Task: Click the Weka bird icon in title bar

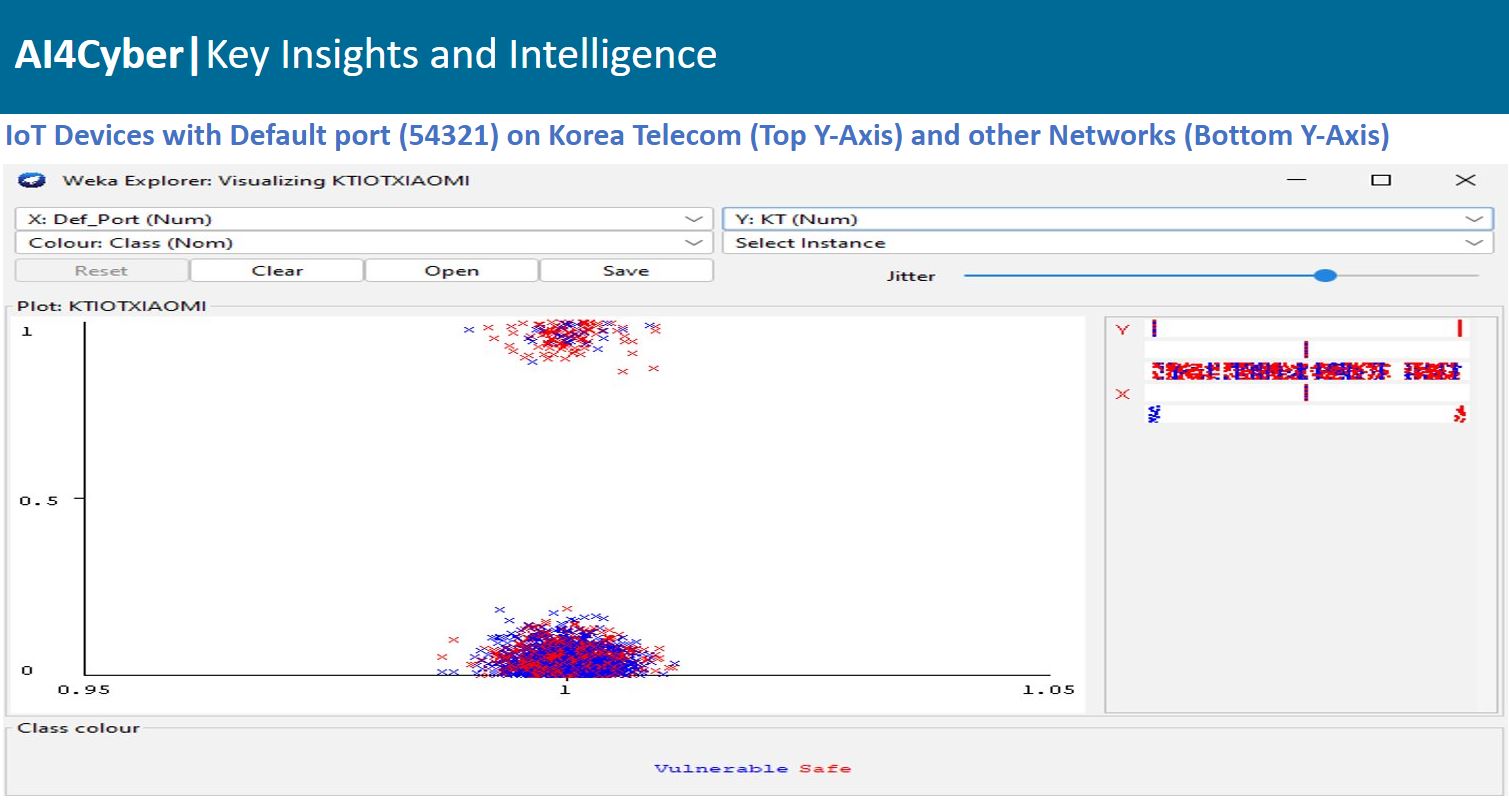Action: [x=33, y=180]
